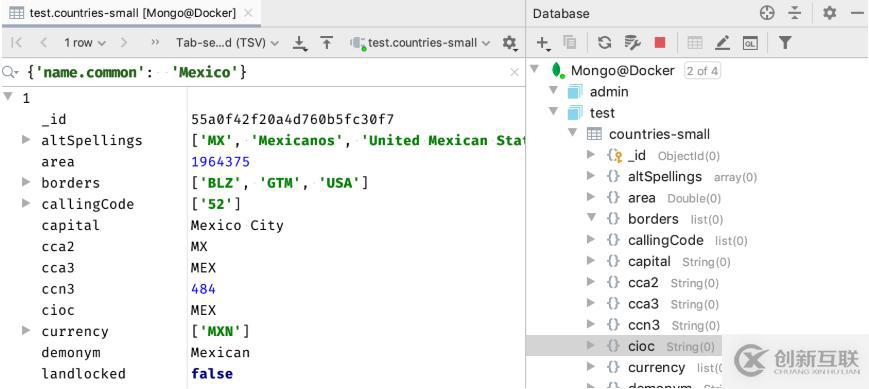Click the import data upload icon
This screenshot has width=869, height=389.
[x=327, y=43]
